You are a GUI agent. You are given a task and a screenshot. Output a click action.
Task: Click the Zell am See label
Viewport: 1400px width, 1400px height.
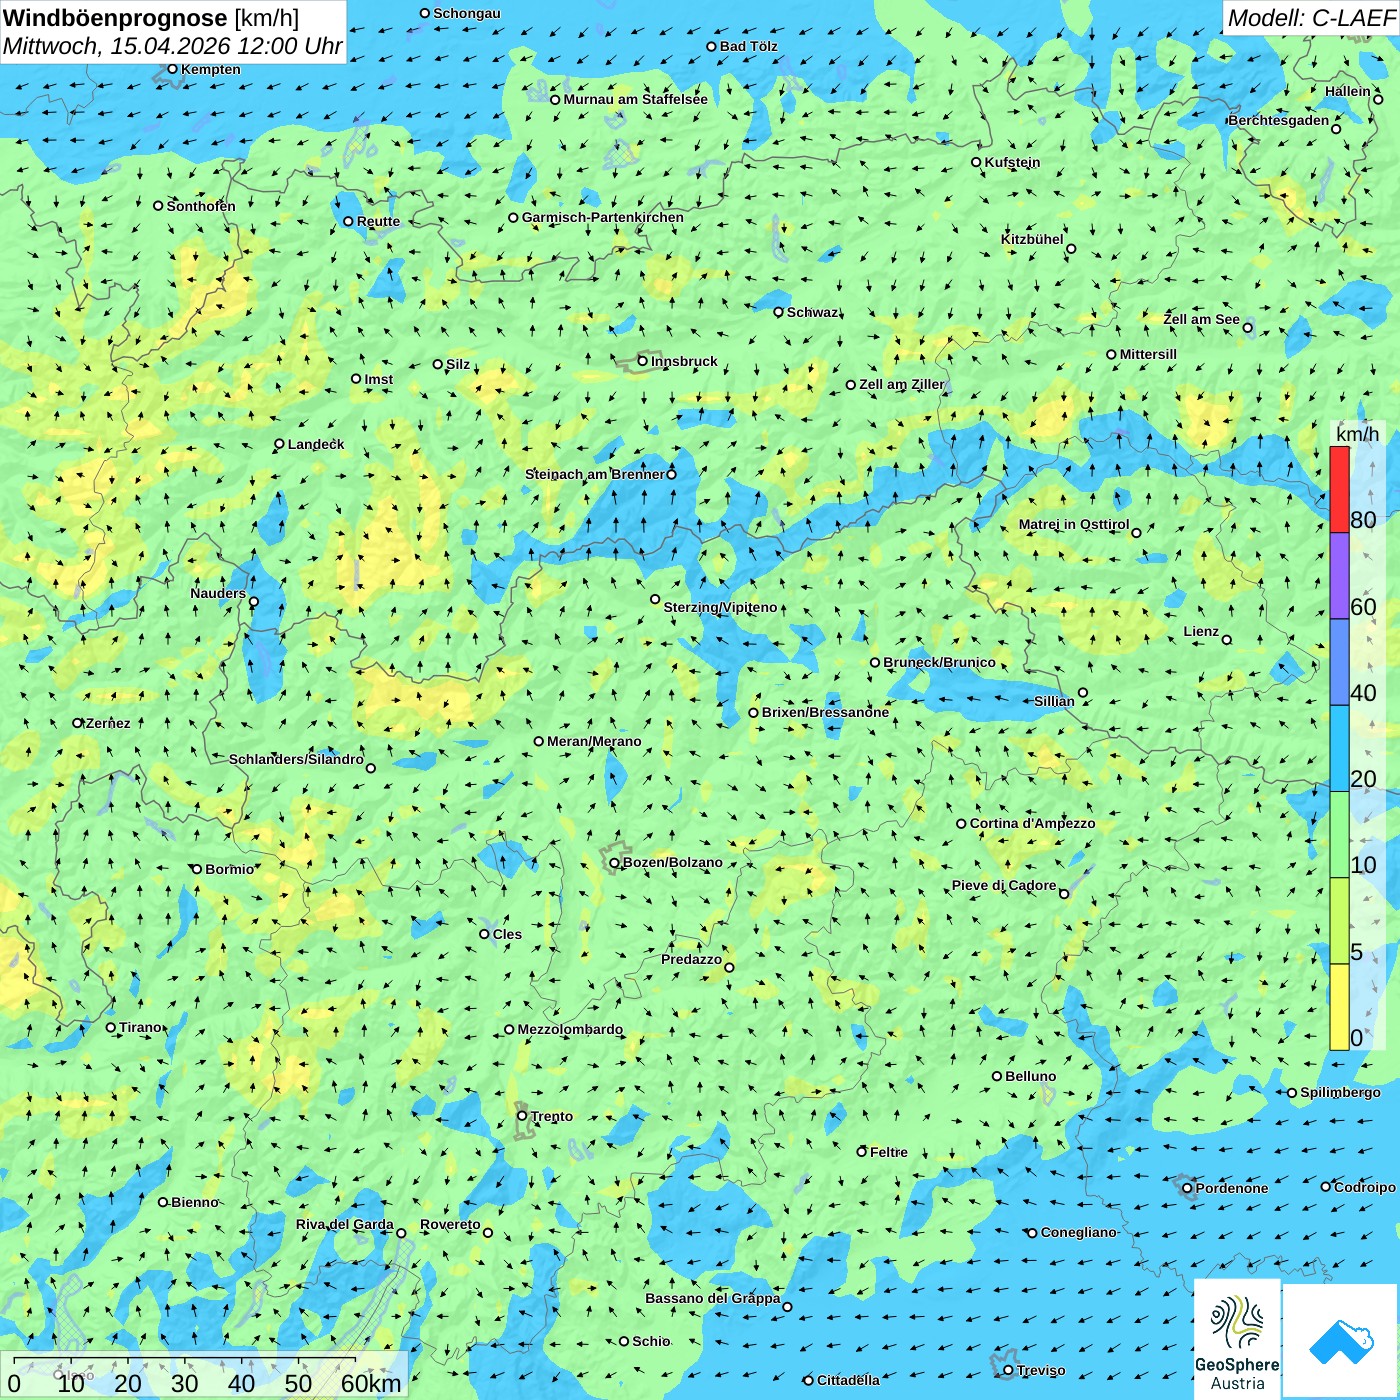pos(1201,319)
